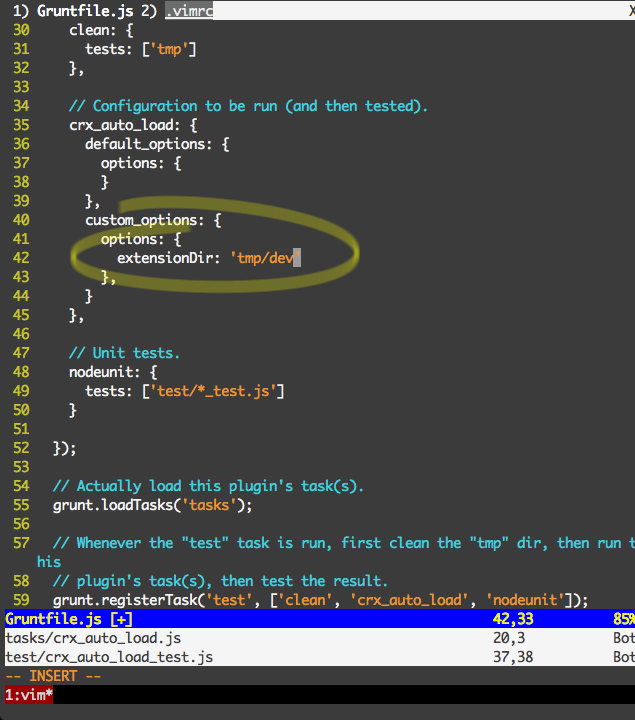Screen dimensions: 635x720
Task: Click line number 59
Action: coord(21,600)
